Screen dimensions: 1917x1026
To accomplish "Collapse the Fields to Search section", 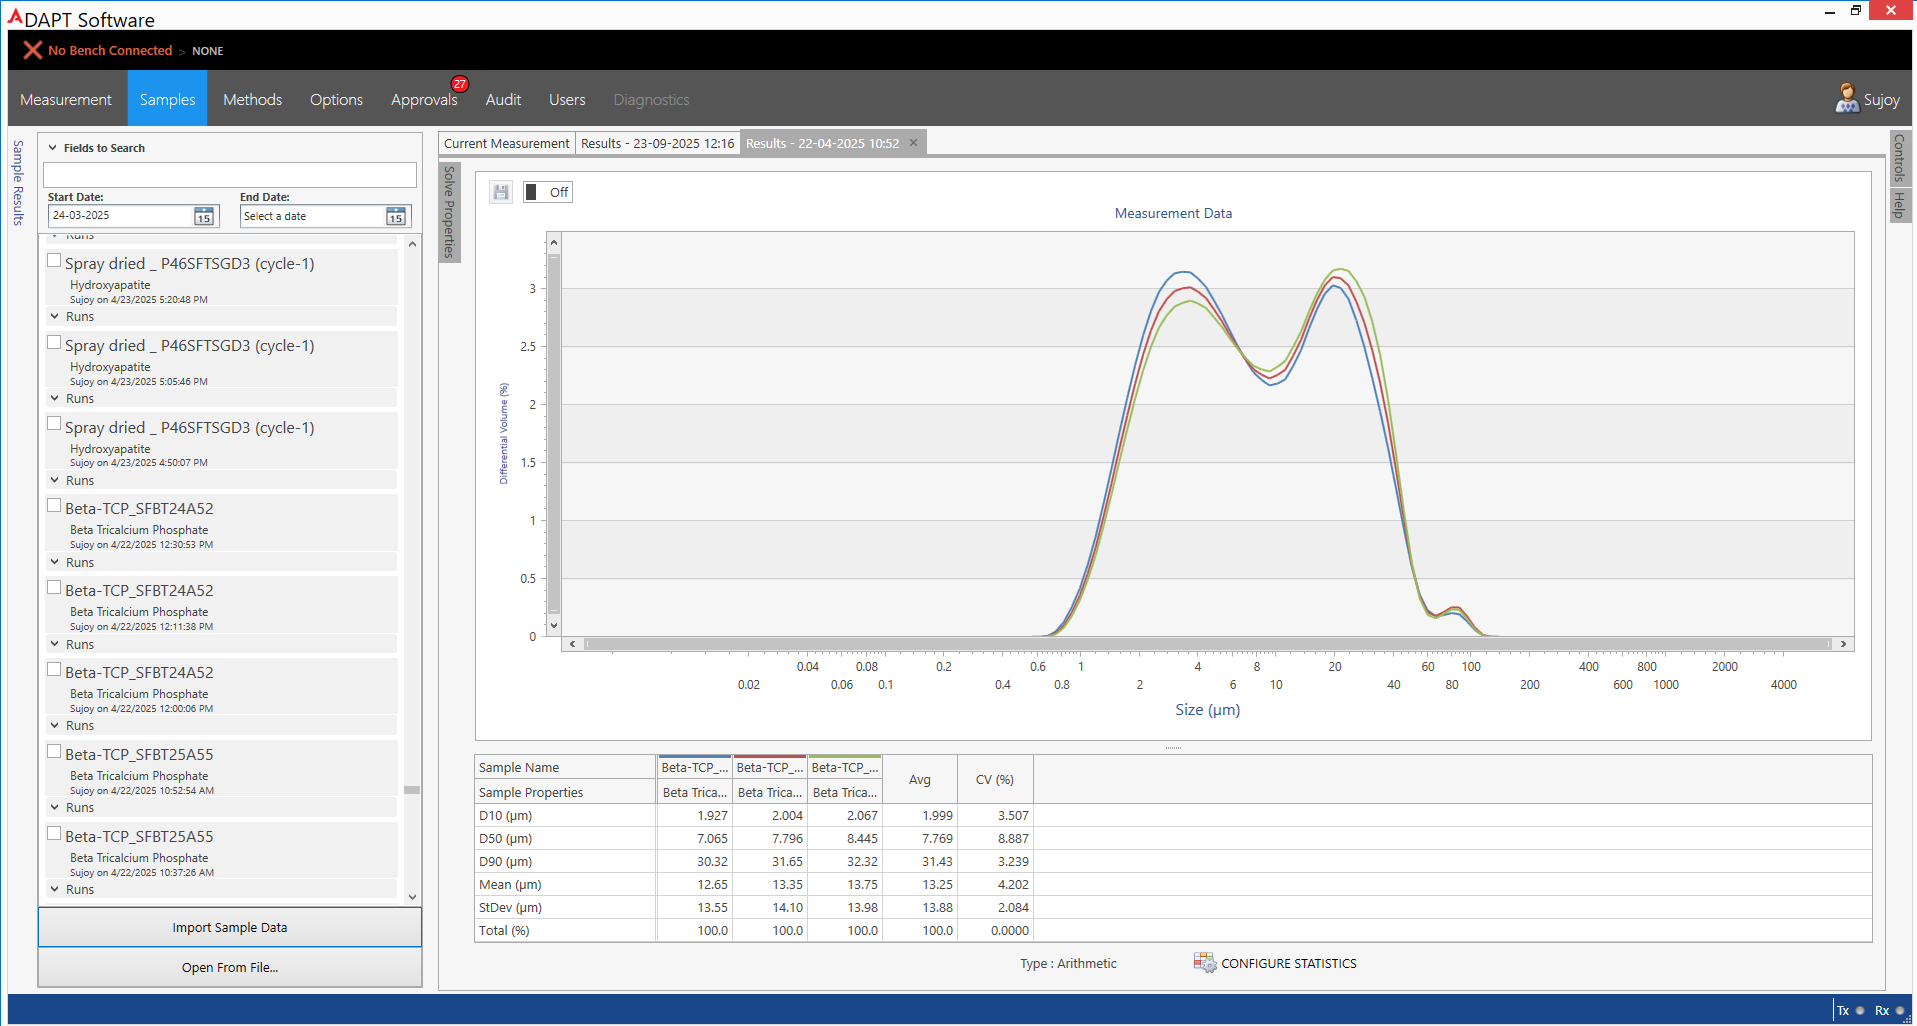I will click(53, 148).
